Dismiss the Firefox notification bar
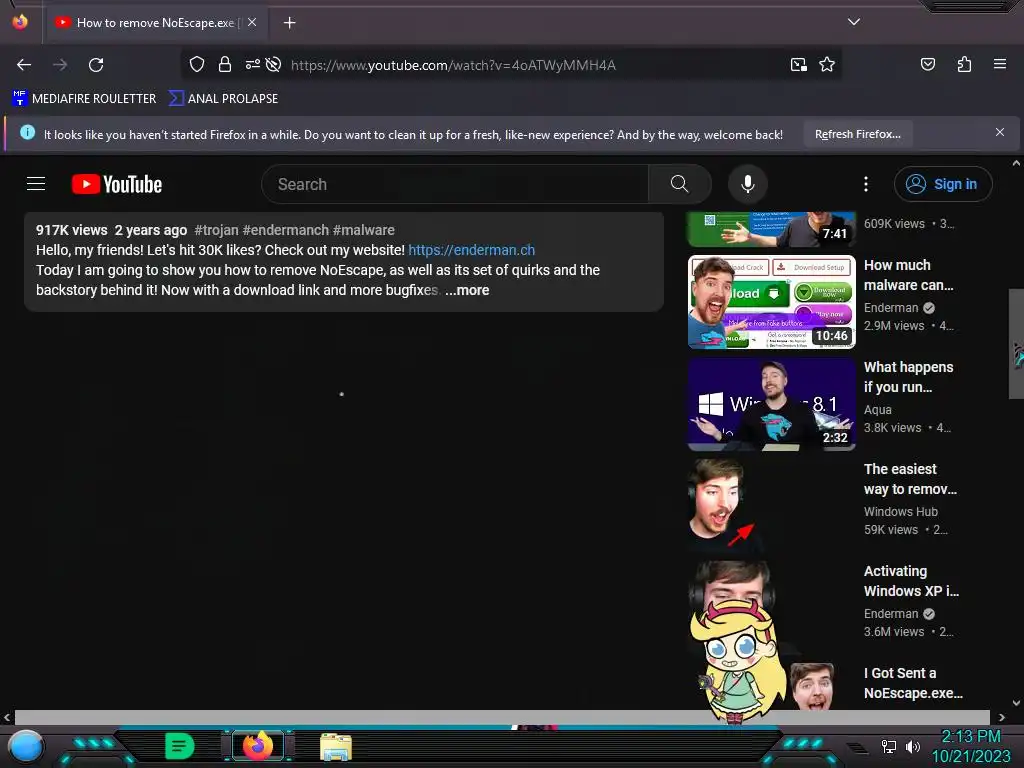Screen dimensions: 1024x768 pyautogui.click(x=999, y=132)
